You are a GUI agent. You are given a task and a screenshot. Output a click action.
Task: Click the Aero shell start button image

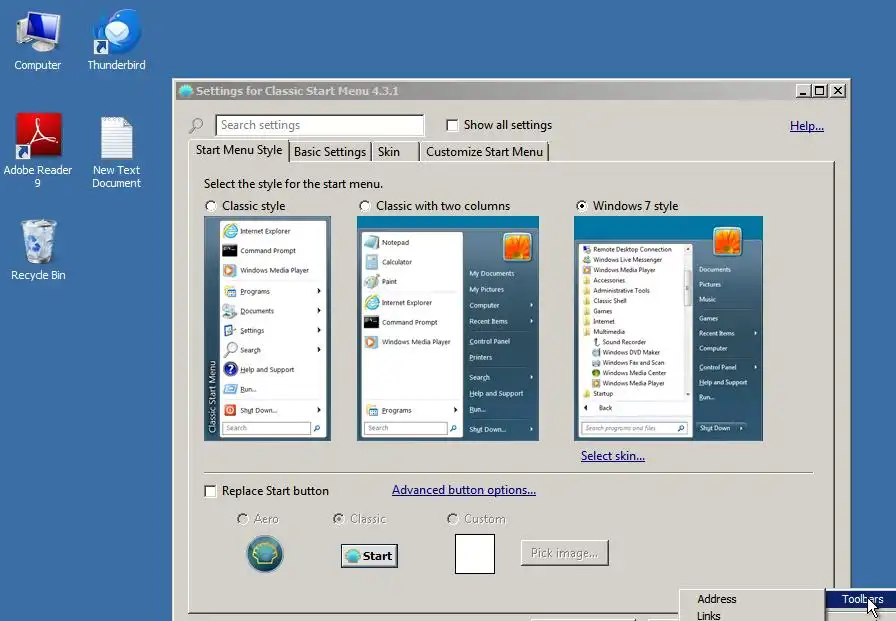pos(265,554)
